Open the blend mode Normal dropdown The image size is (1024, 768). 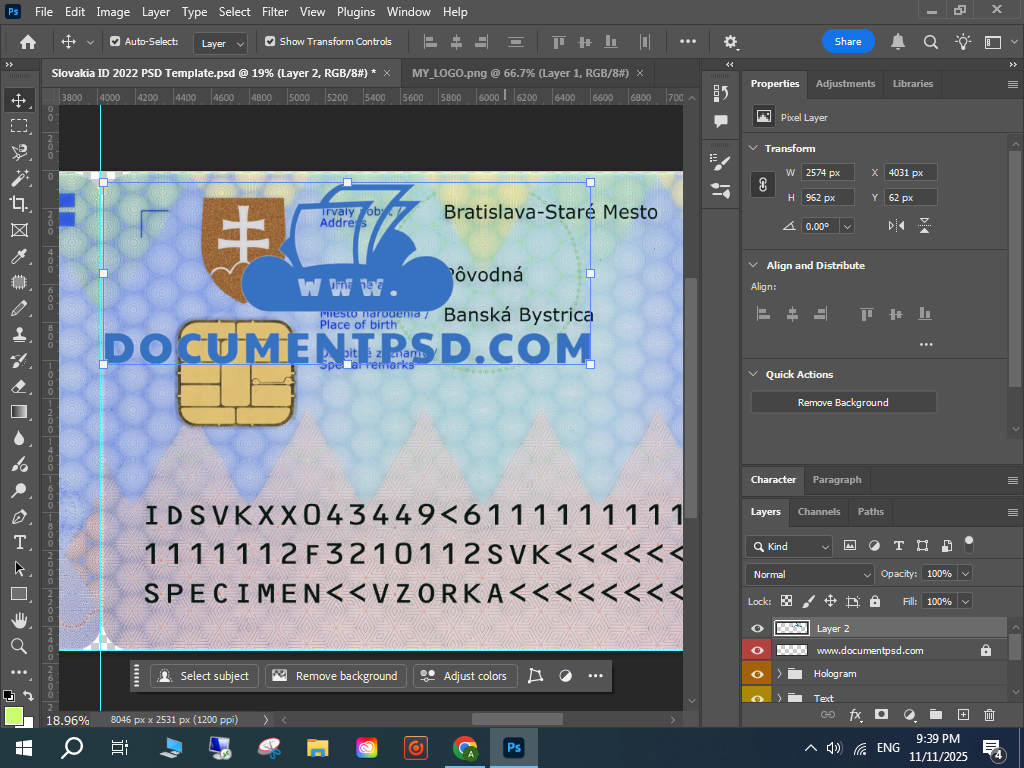click(809, 574)
